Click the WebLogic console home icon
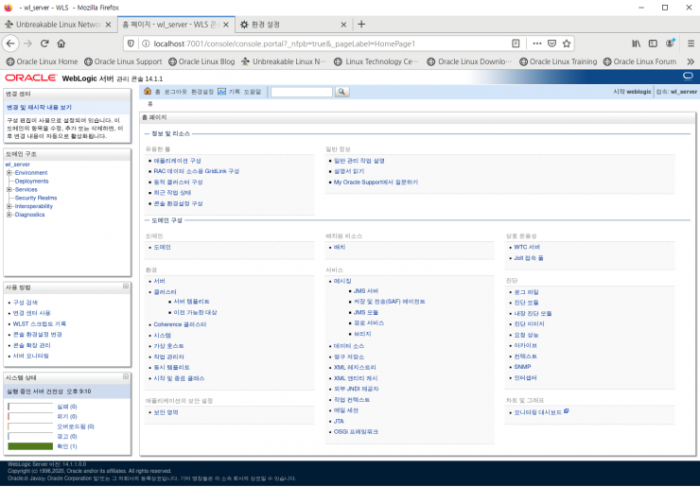Viewport: 700px width, 487px height. (148, 92)
